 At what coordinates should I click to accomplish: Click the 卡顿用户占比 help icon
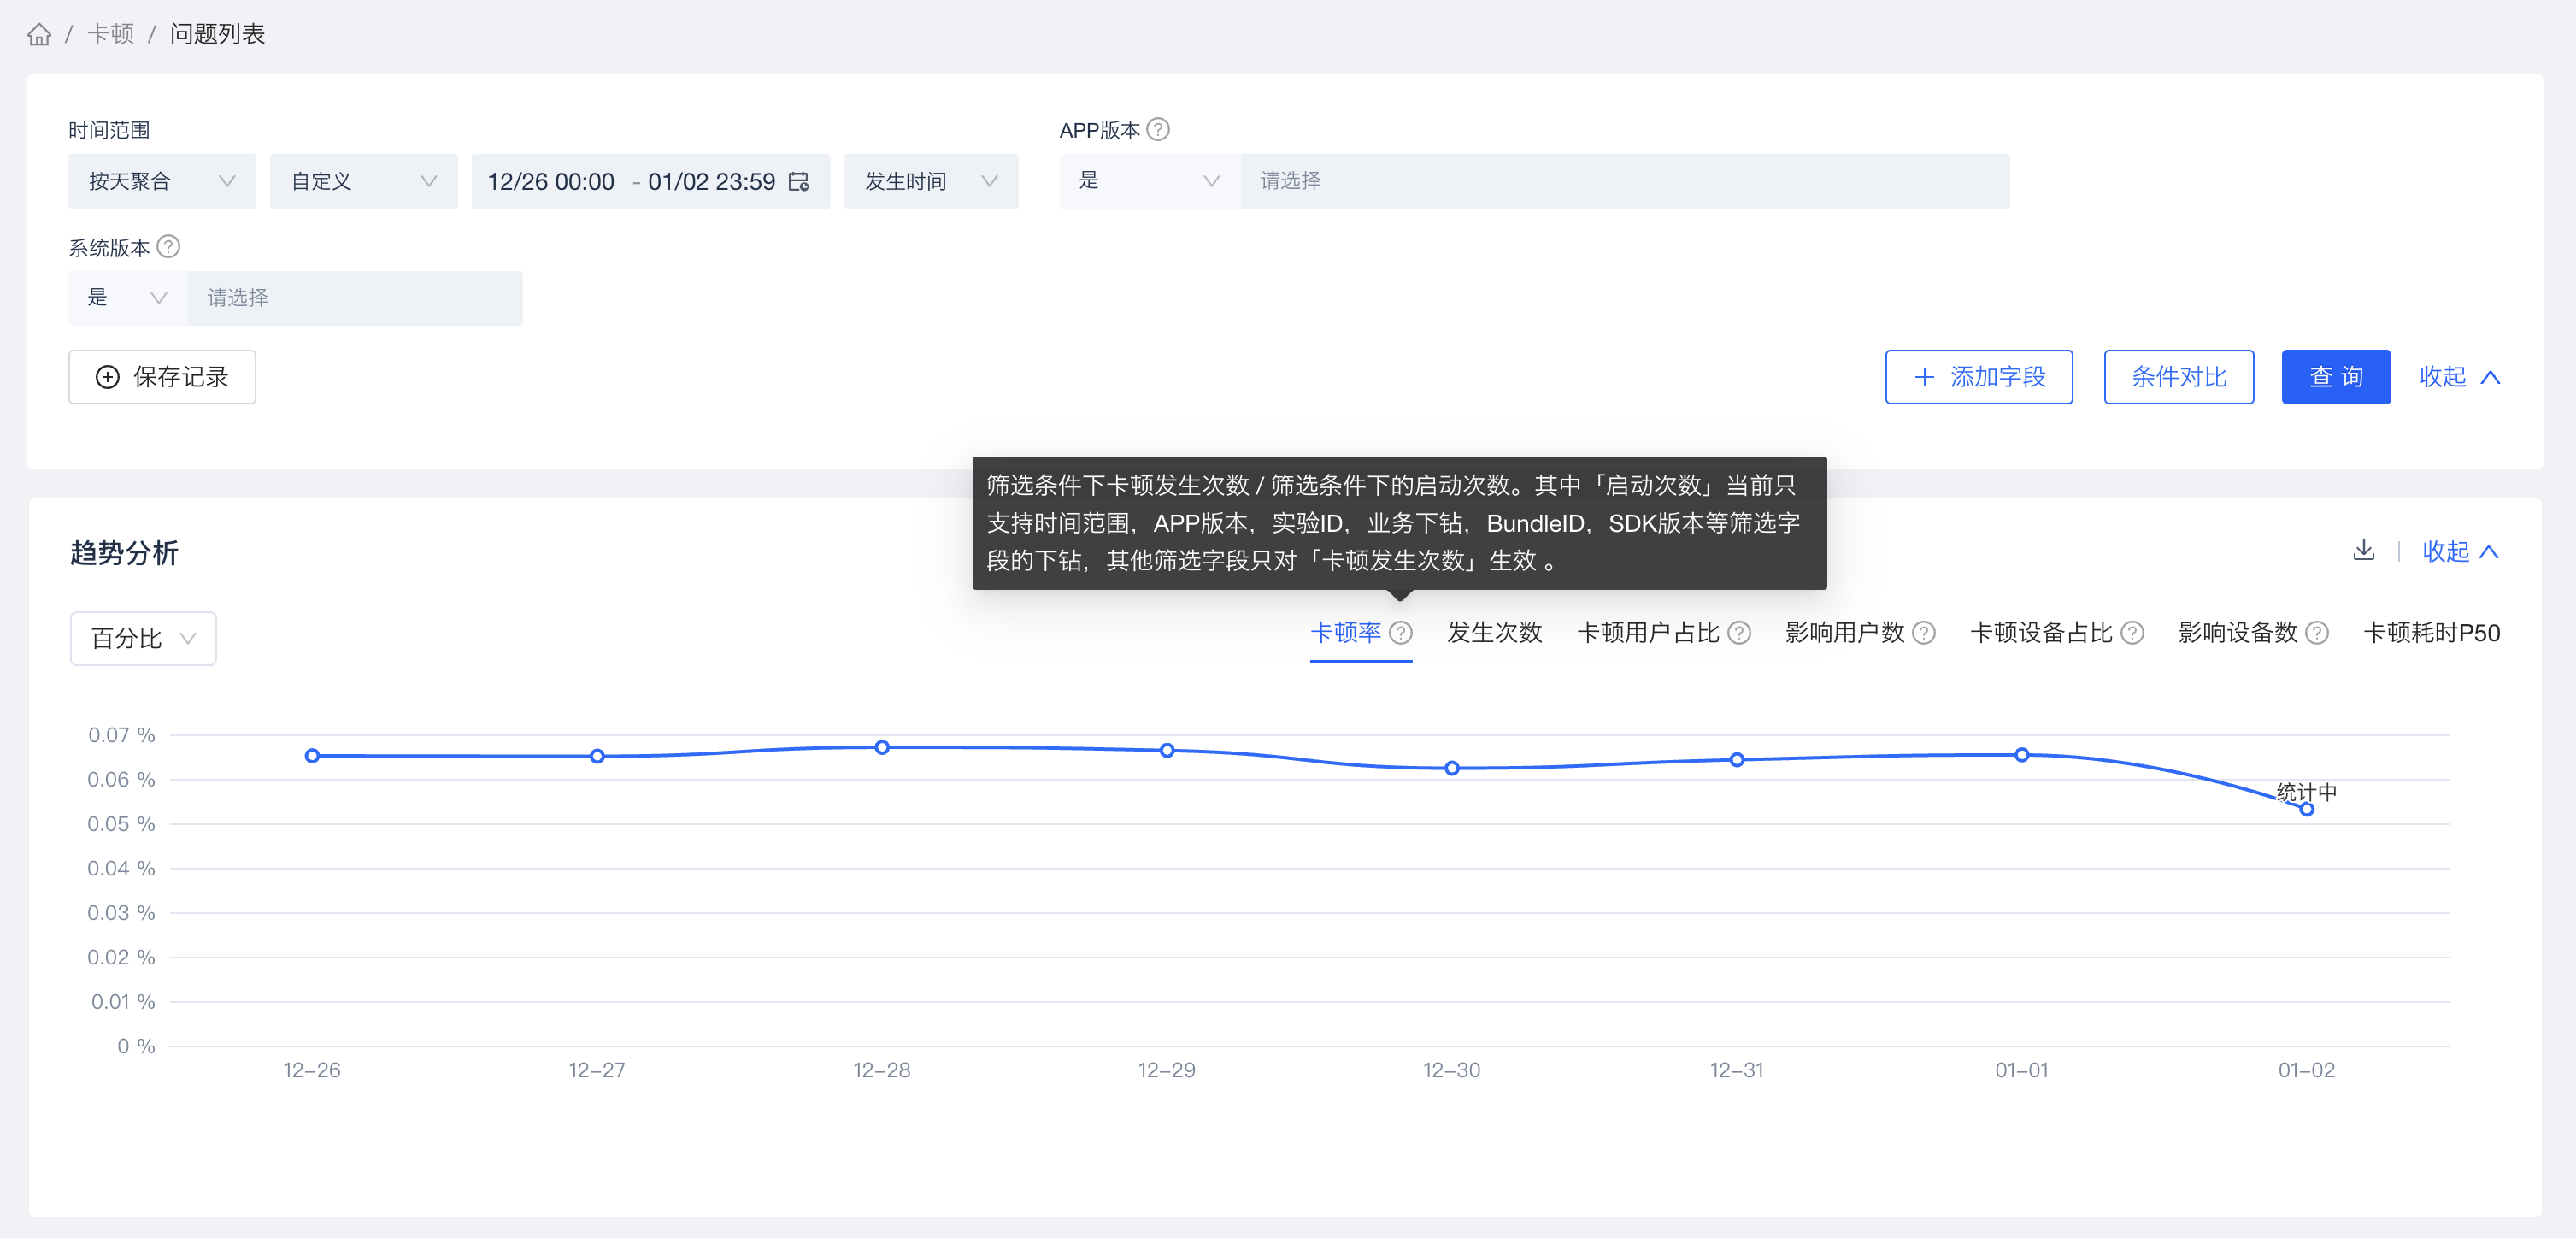point(1739,633)
